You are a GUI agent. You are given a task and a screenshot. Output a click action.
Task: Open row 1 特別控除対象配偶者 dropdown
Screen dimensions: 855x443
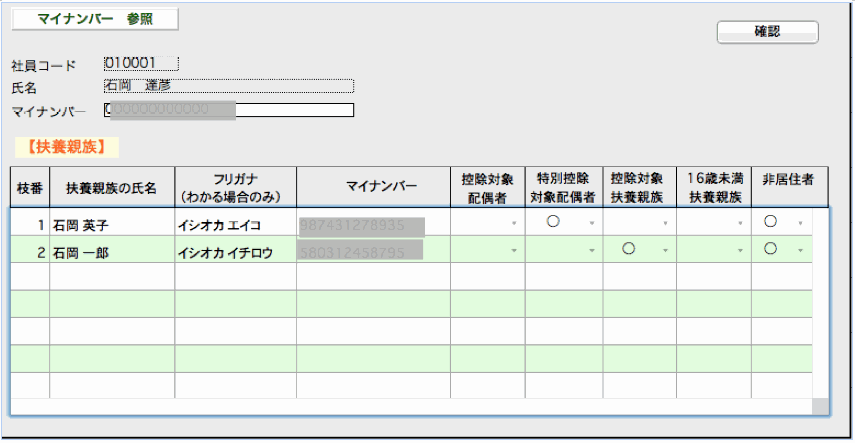[591, 224]
